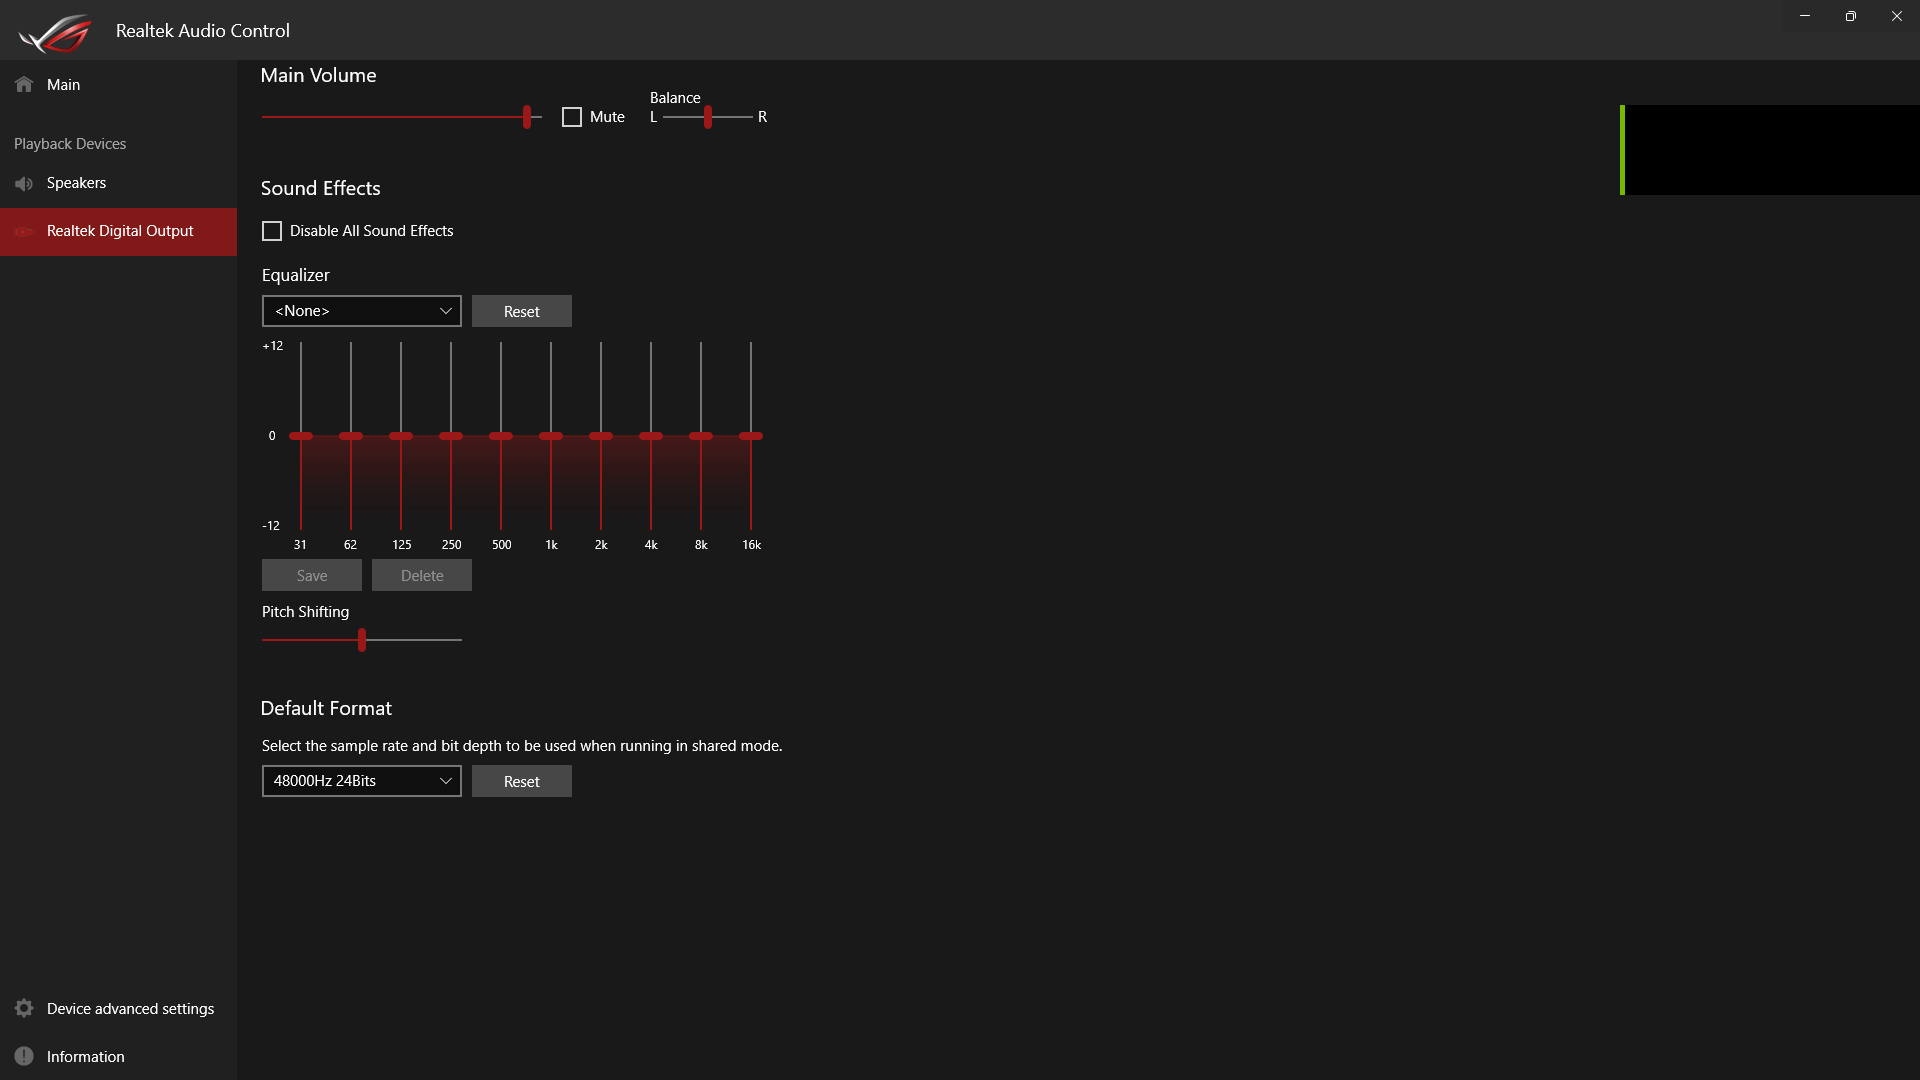Minimize the Realtek Audio Control window
1920x1080 pixels.
pos(1805,16)
